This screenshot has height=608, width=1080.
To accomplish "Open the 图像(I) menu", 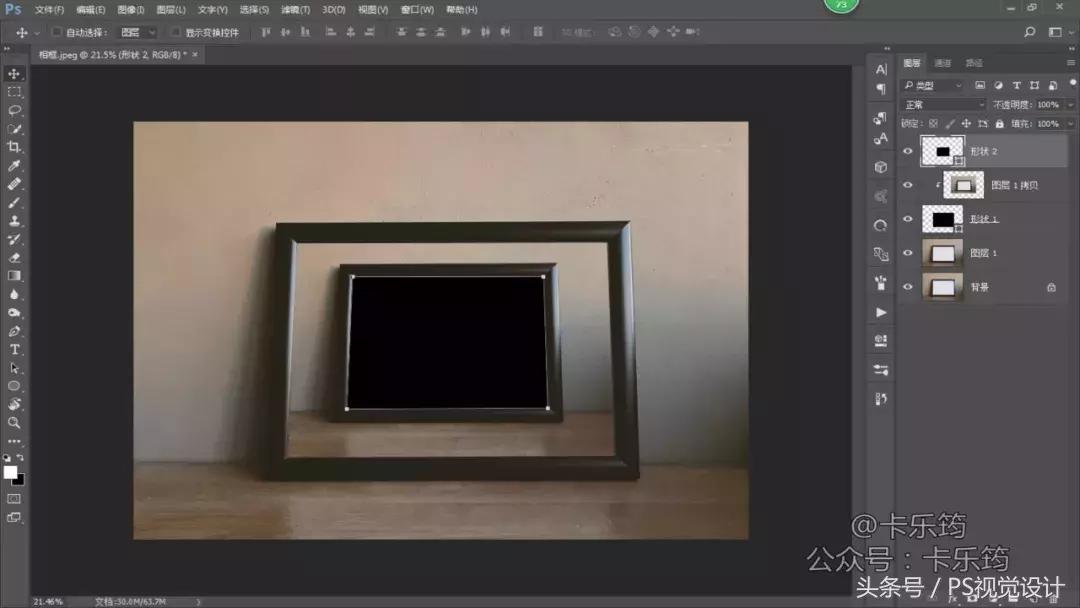I will click(131, 10).
